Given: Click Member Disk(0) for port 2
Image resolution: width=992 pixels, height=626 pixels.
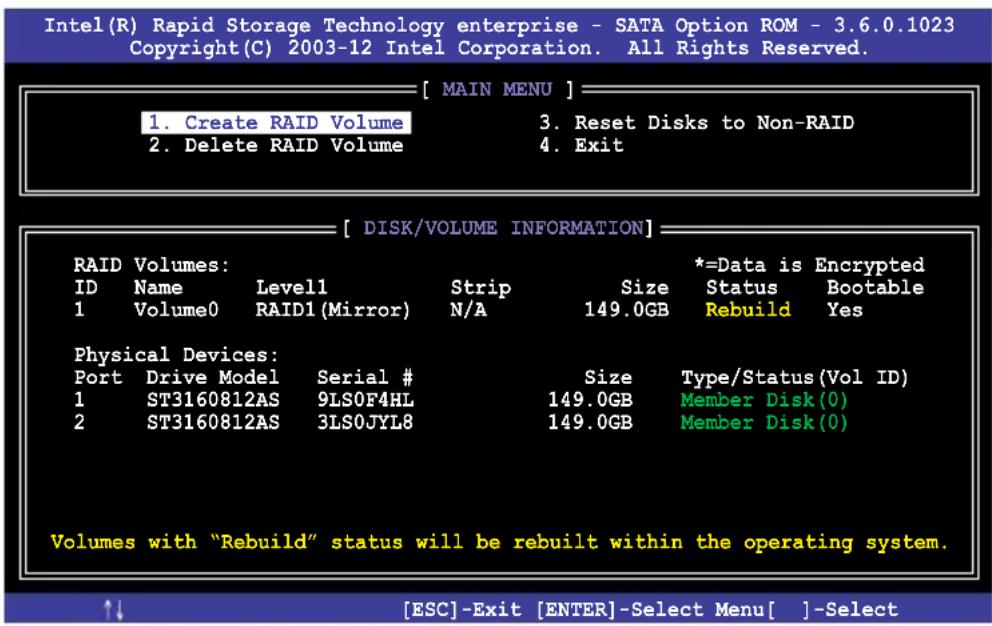Looking at the screenshot, I should 764,422.
